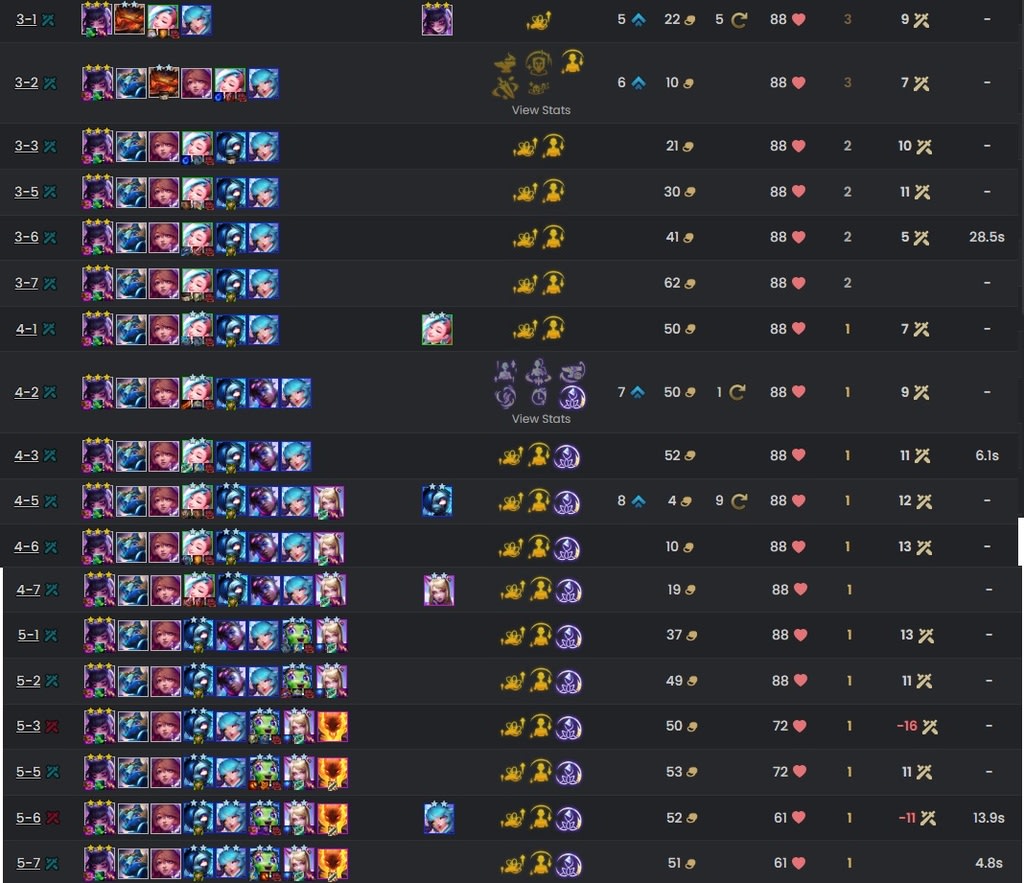Click the crossed swords icon in row 5-3
The width and height of the screenshot is (1024, 883).
pyautogui.click(x=929, y=727)
